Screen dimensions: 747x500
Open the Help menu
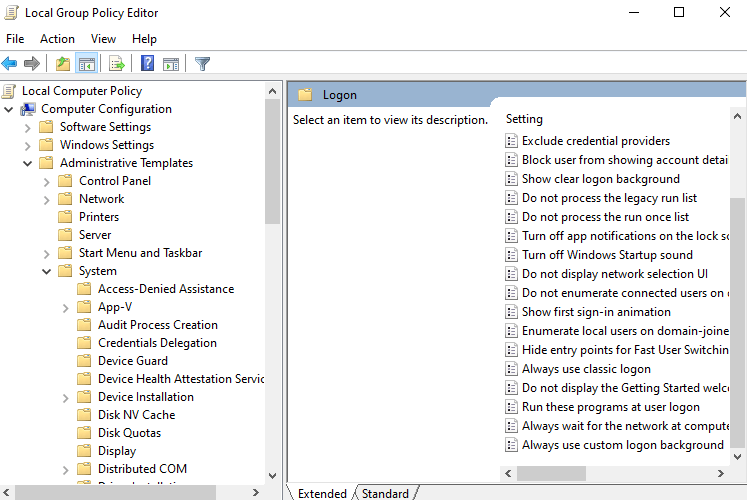(144, 39)
